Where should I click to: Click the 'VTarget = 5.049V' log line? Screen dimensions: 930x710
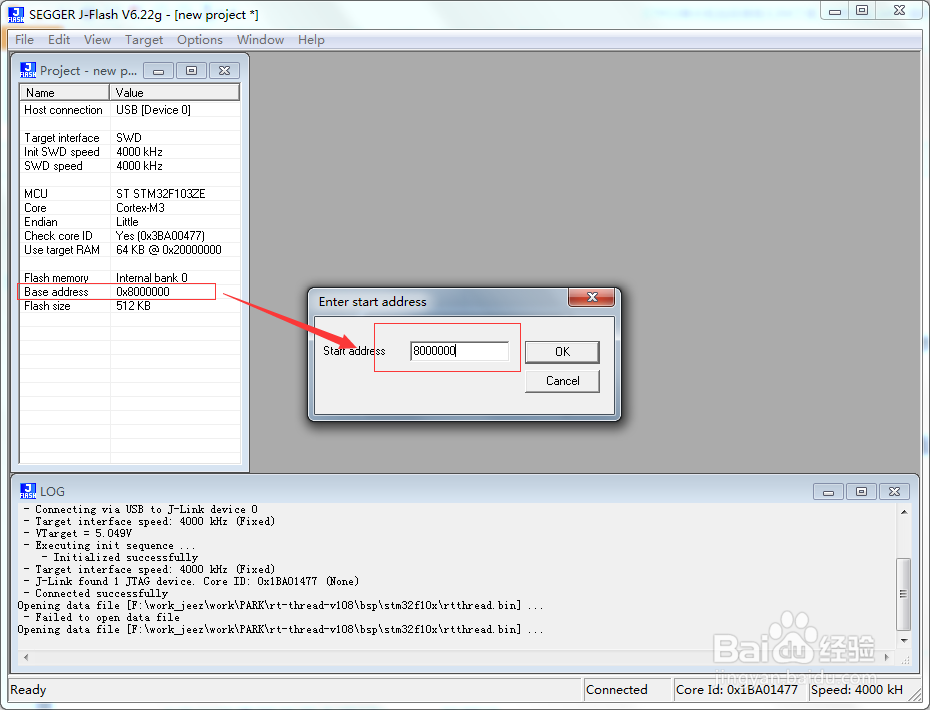click(78, 533)
